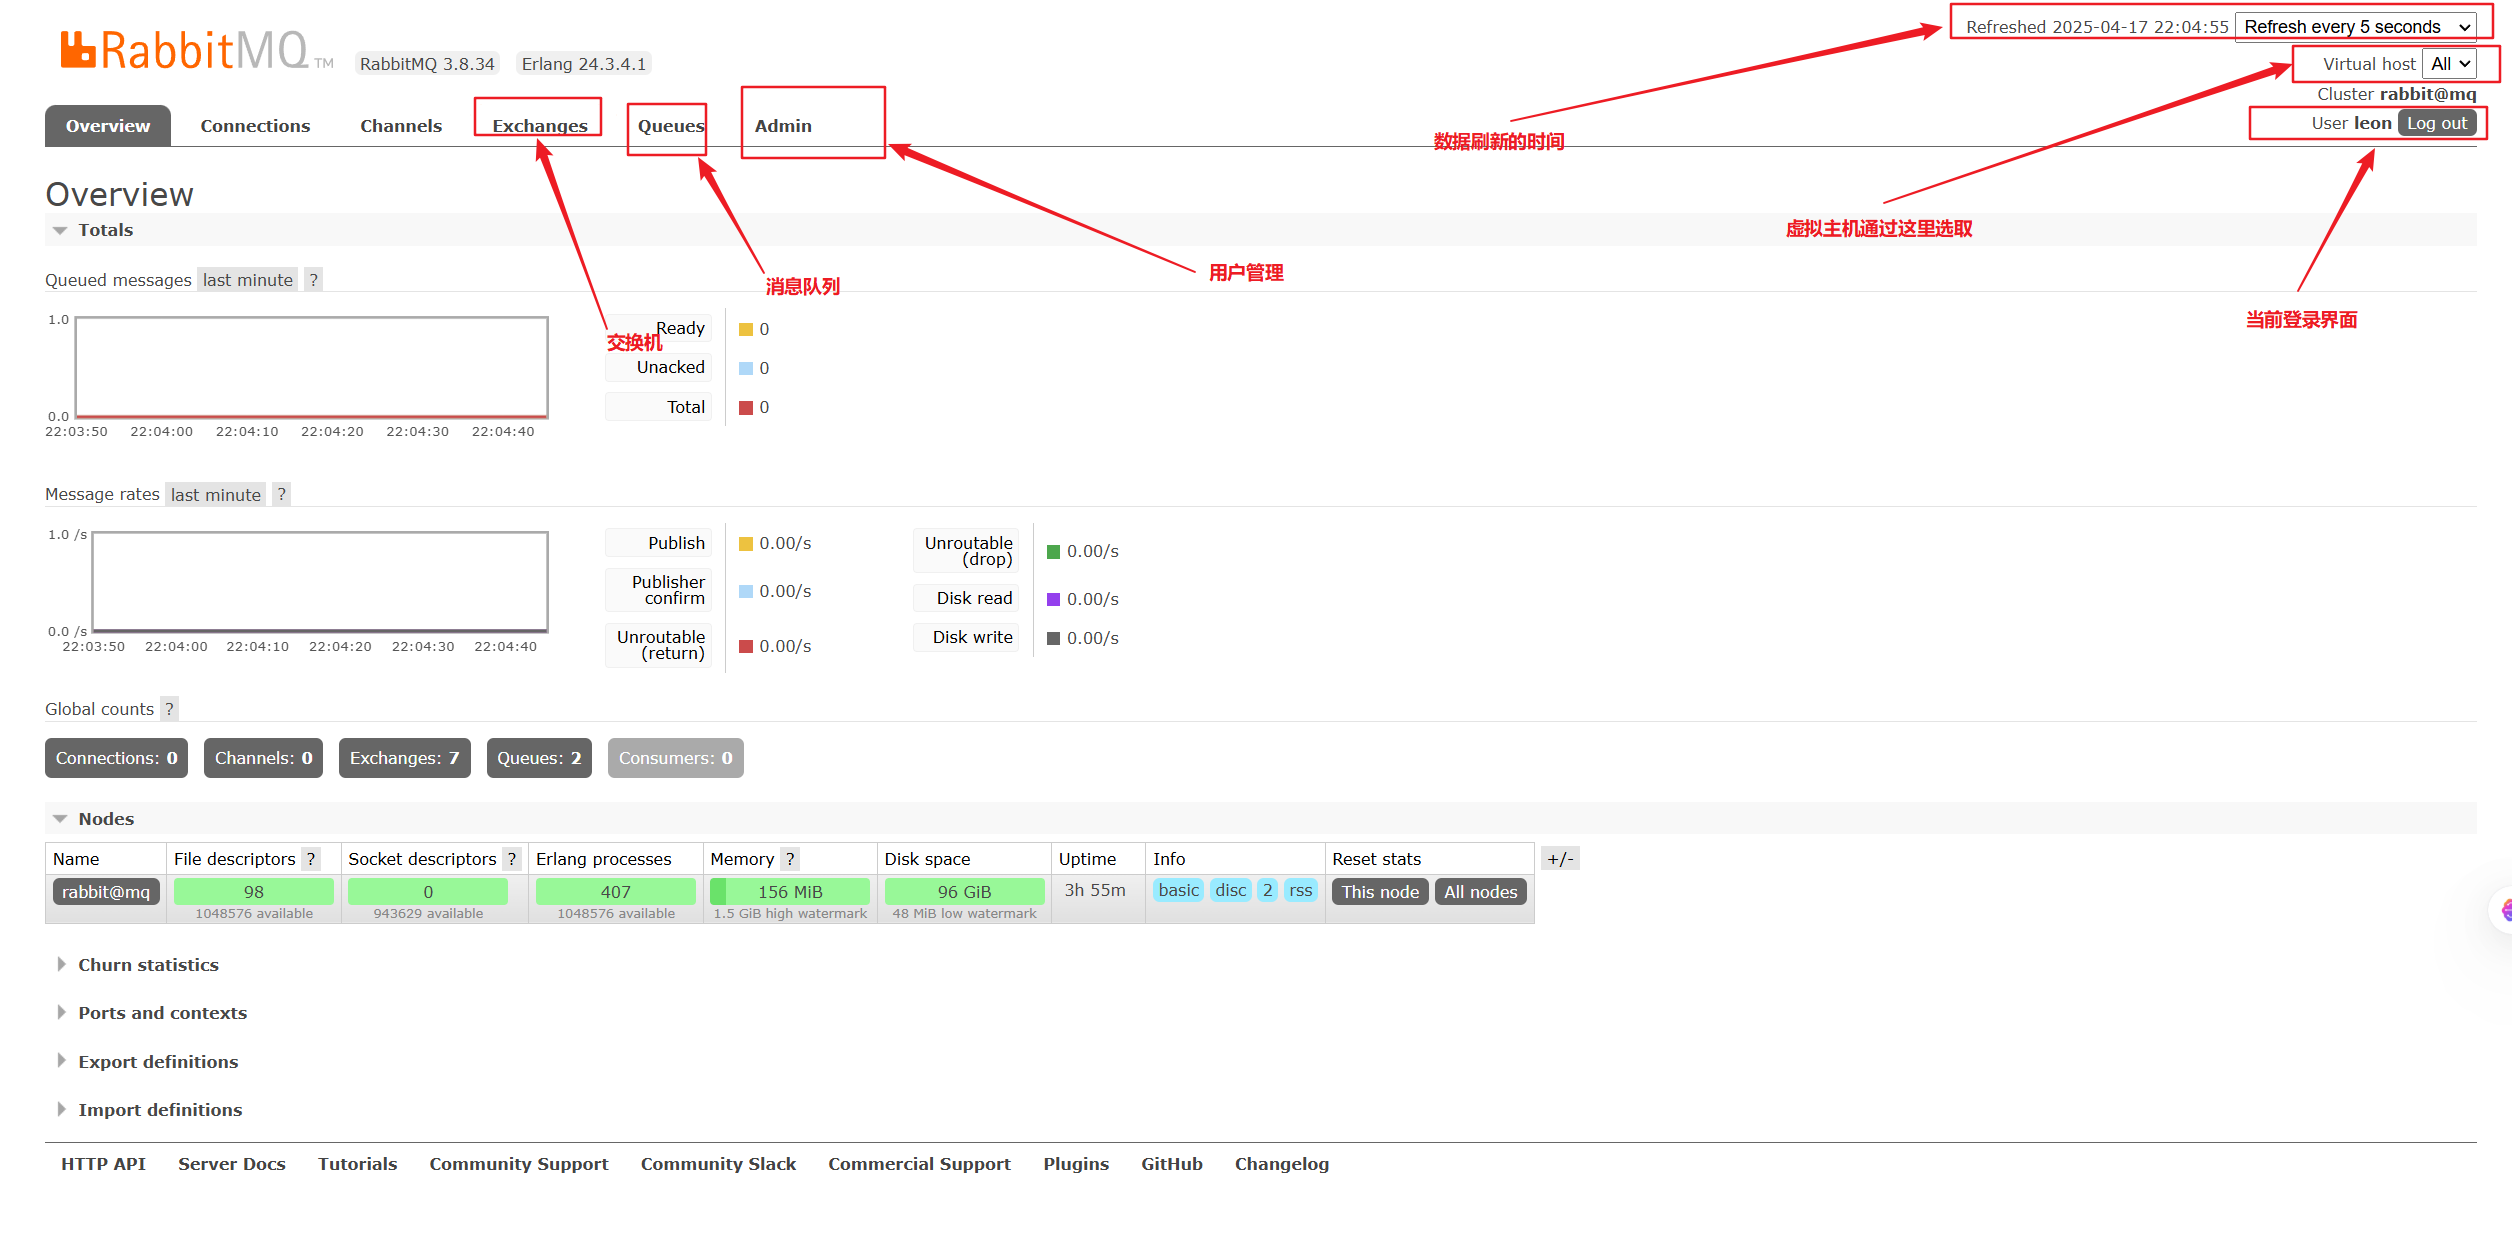The height and width of the screenshot is (1256, 2512).
Task: Click the File descriptors help question mark
Action: point(311,859)
